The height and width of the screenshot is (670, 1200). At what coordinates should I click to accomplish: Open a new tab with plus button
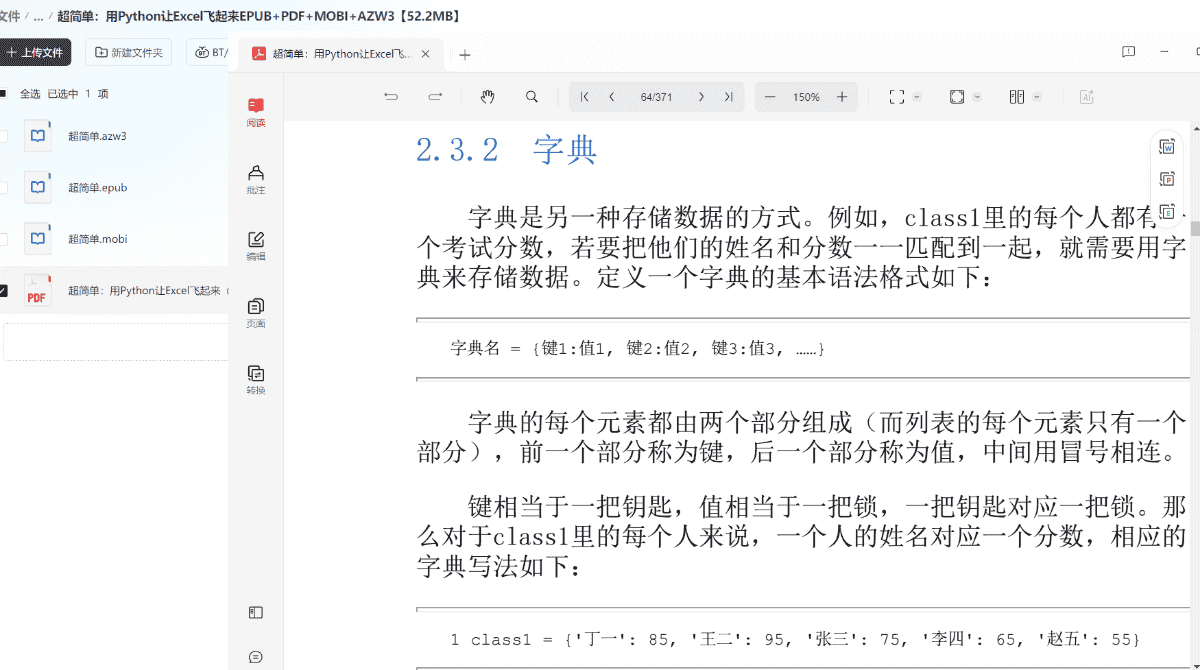tap(464, 55)
